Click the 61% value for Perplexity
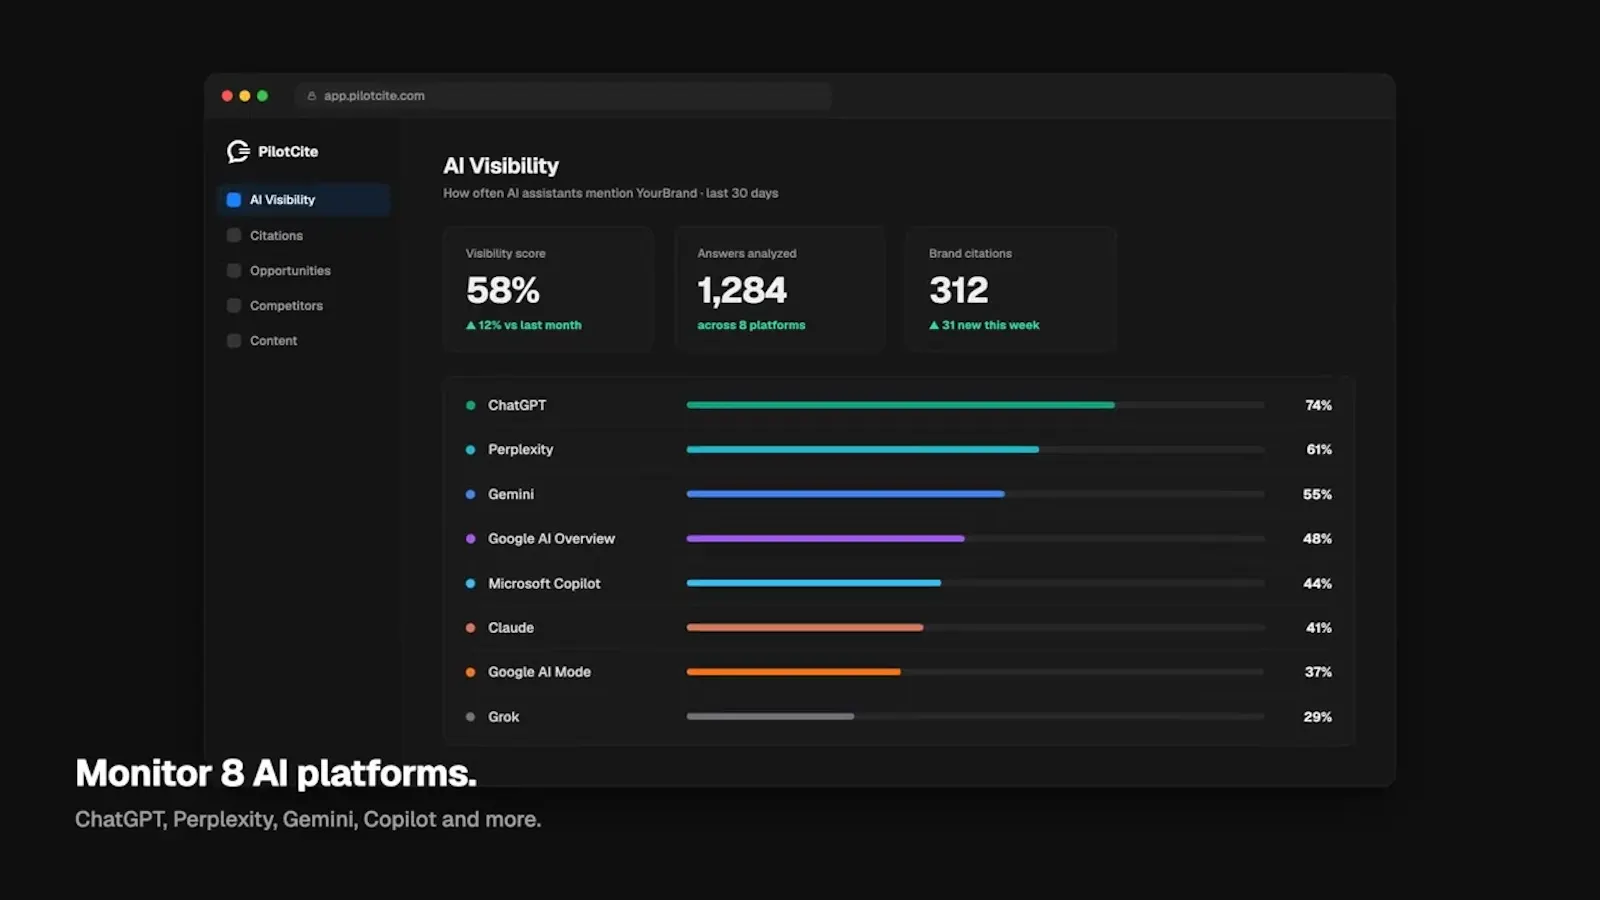The width and height of the screenshot is (1600, 900). 1319,450
